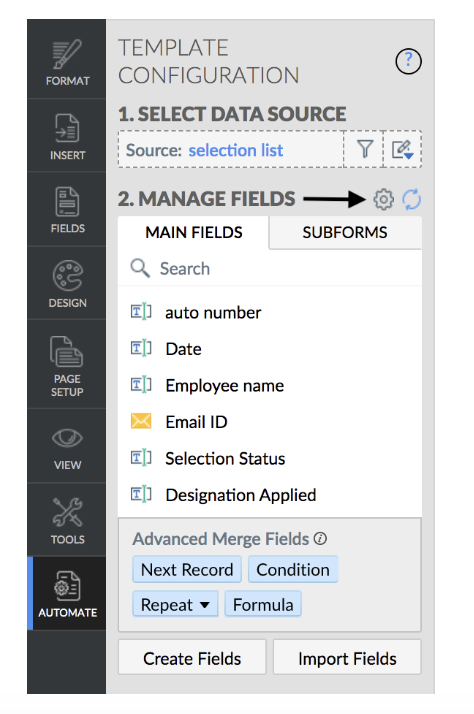Refresh fields with the blue sync icon
This screenshot has width=474, height=714.
pos(411,199)
